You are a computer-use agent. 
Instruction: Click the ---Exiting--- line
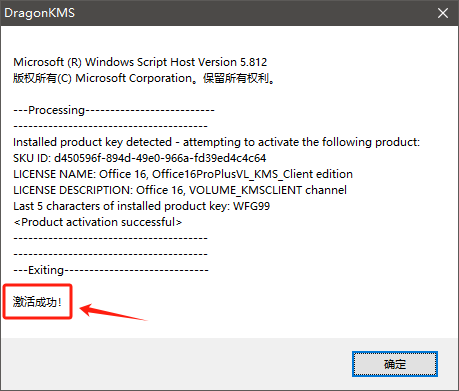pyautogui.click(x=111, y=270)
